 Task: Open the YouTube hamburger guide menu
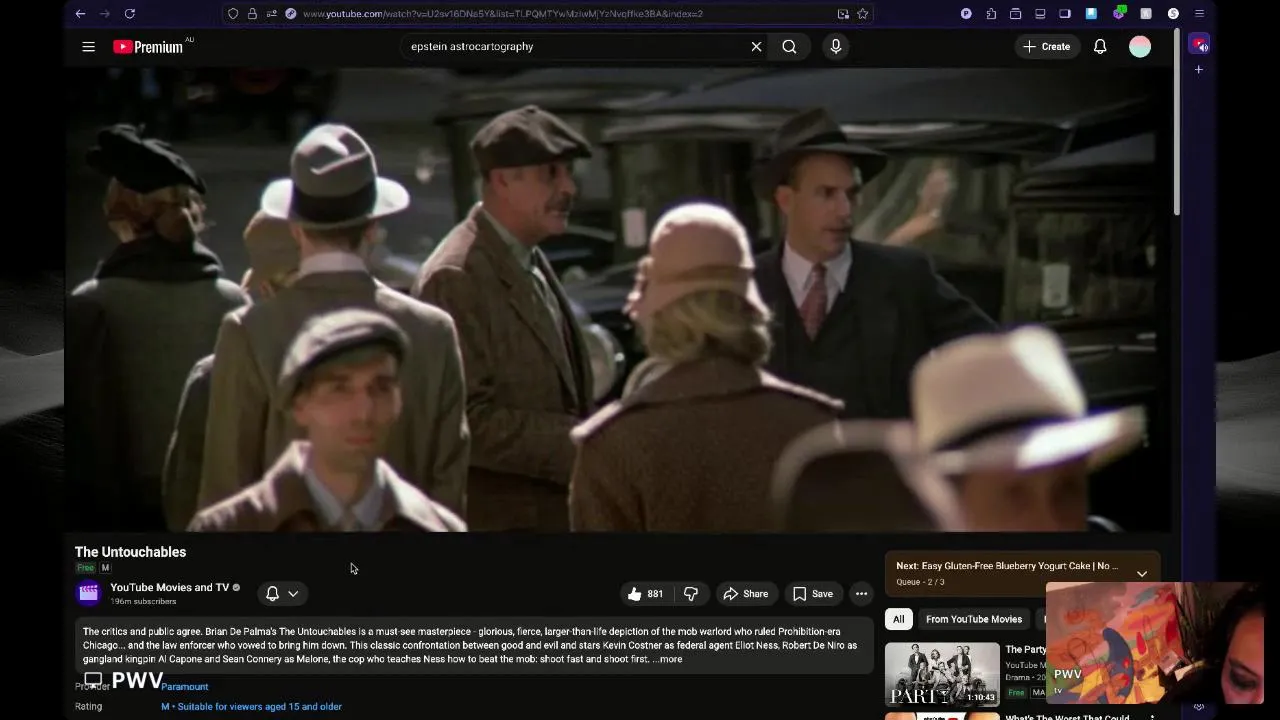point(88,46)
